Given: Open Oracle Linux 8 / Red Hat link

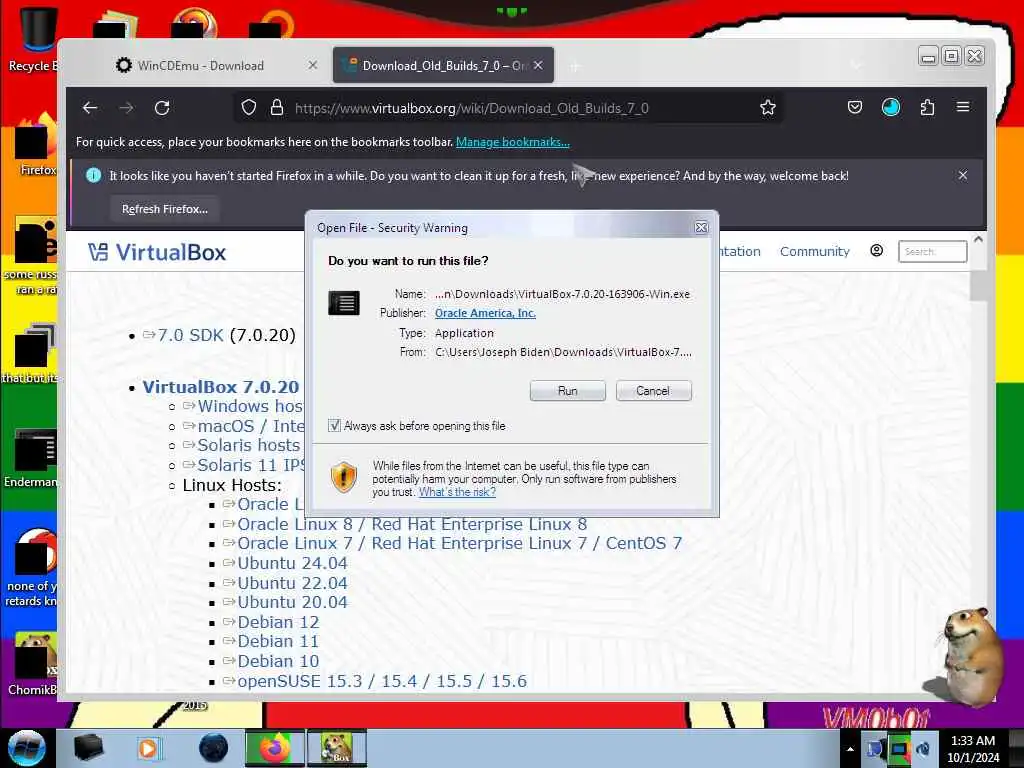Looking at the screenshot, I should click(x=412, y=524).
